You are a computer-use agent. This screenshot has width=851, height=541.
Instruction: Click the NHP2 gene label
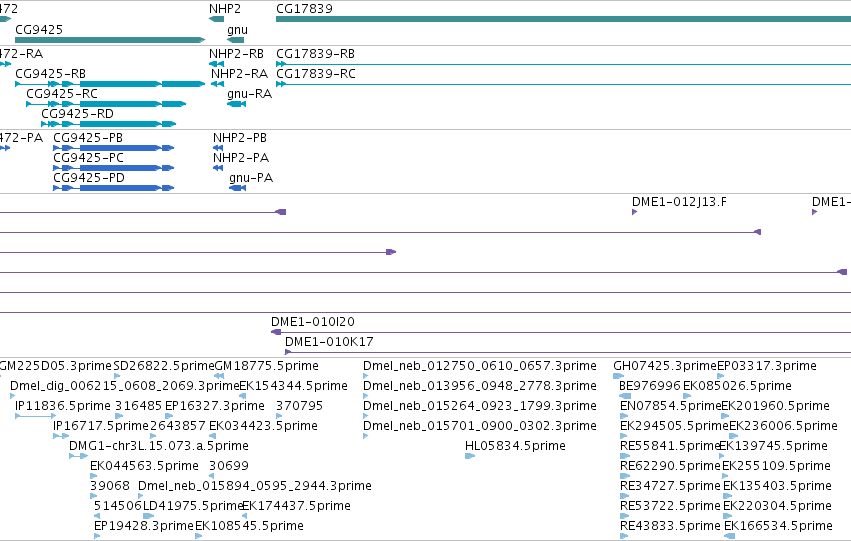225,9
